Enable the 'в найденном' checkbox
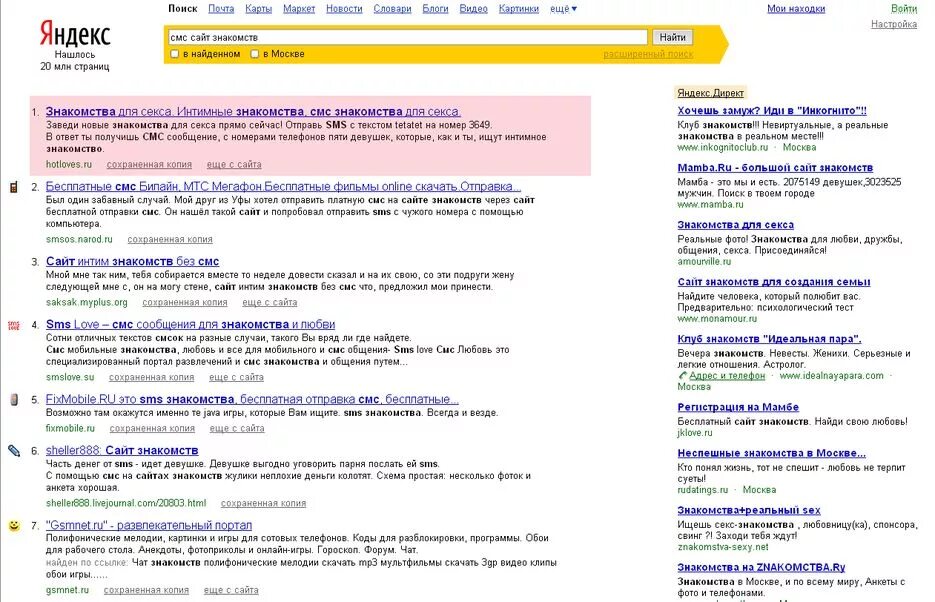The width and height of the screenshot is (935, 602). tap(175, 54)
